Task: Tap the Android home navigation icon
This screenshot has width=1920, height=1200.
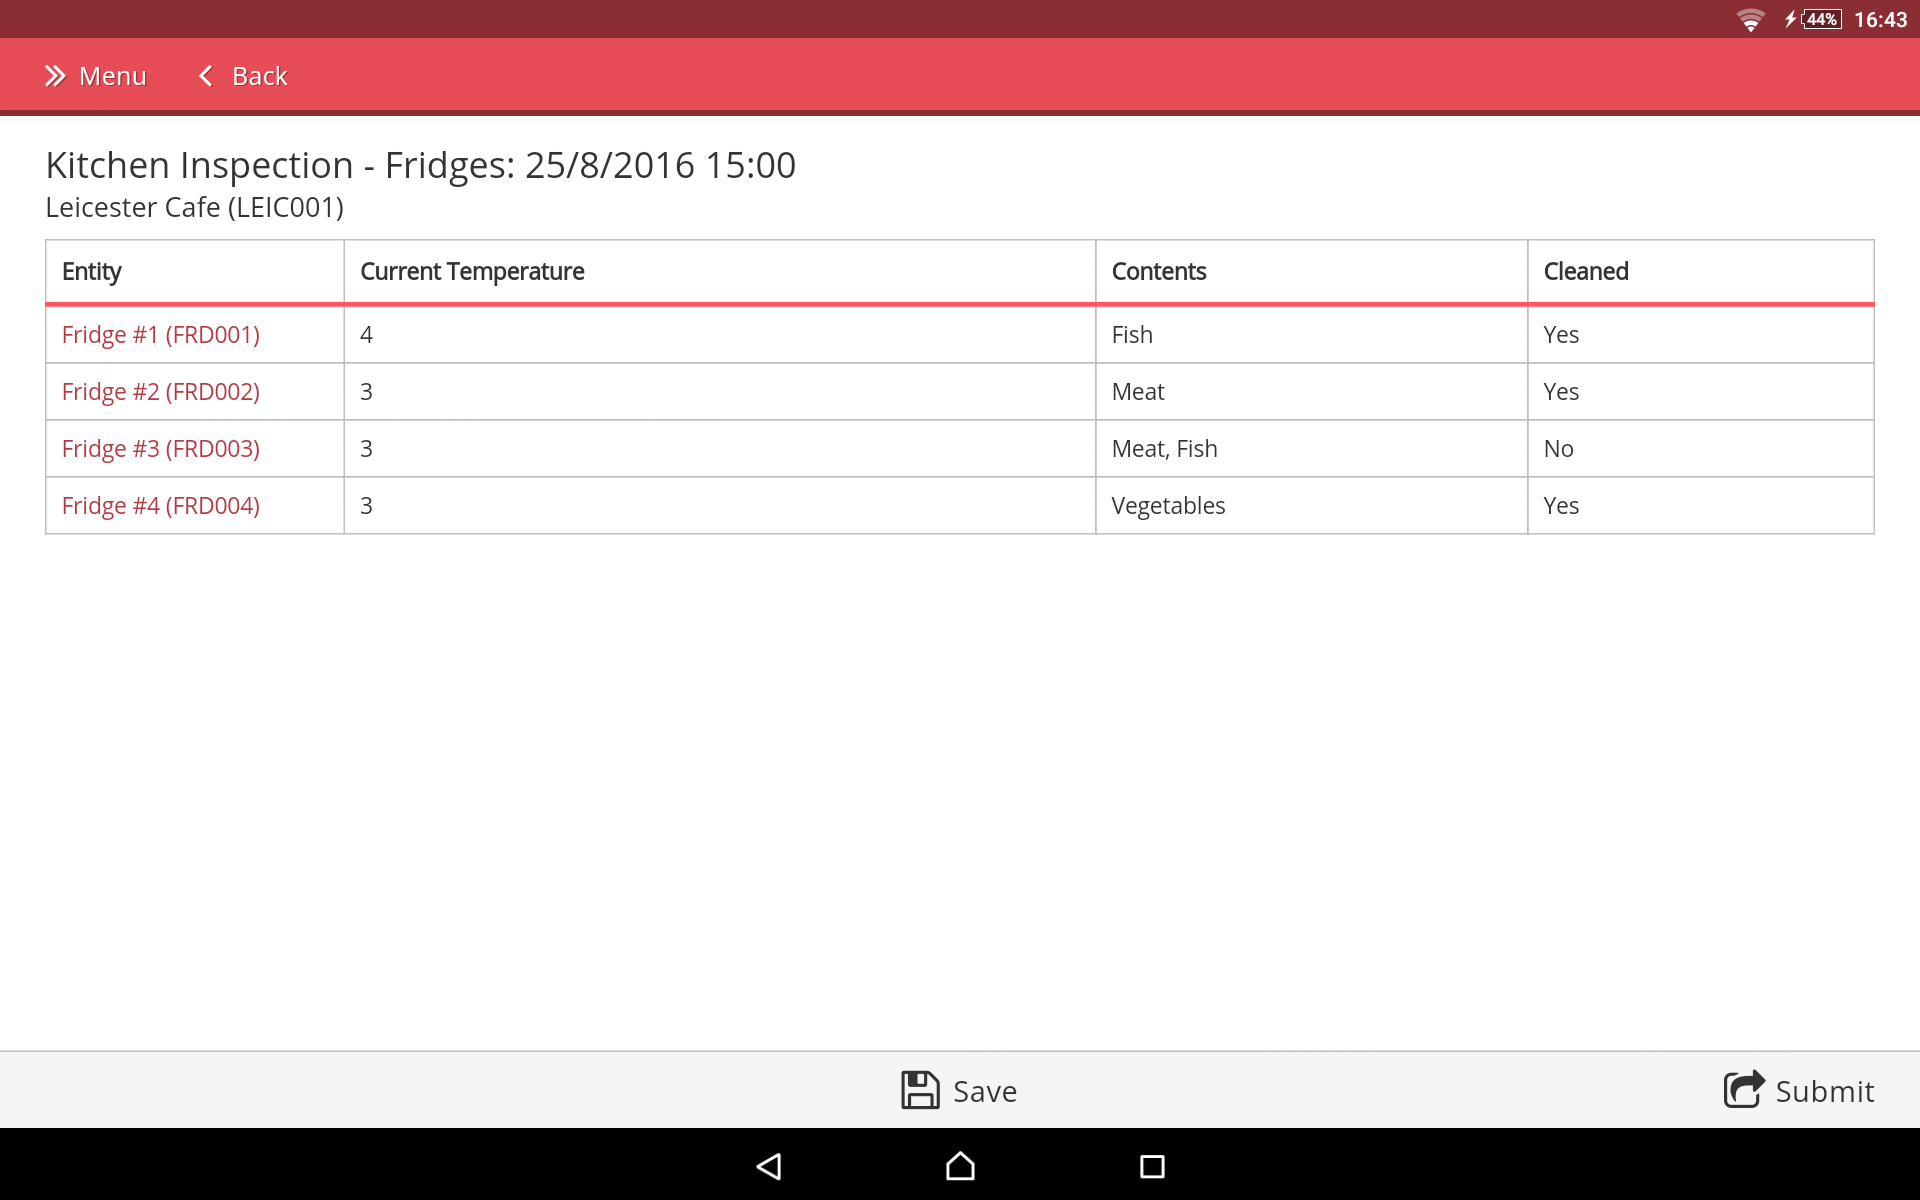Action: click(x=959, y=1166)
